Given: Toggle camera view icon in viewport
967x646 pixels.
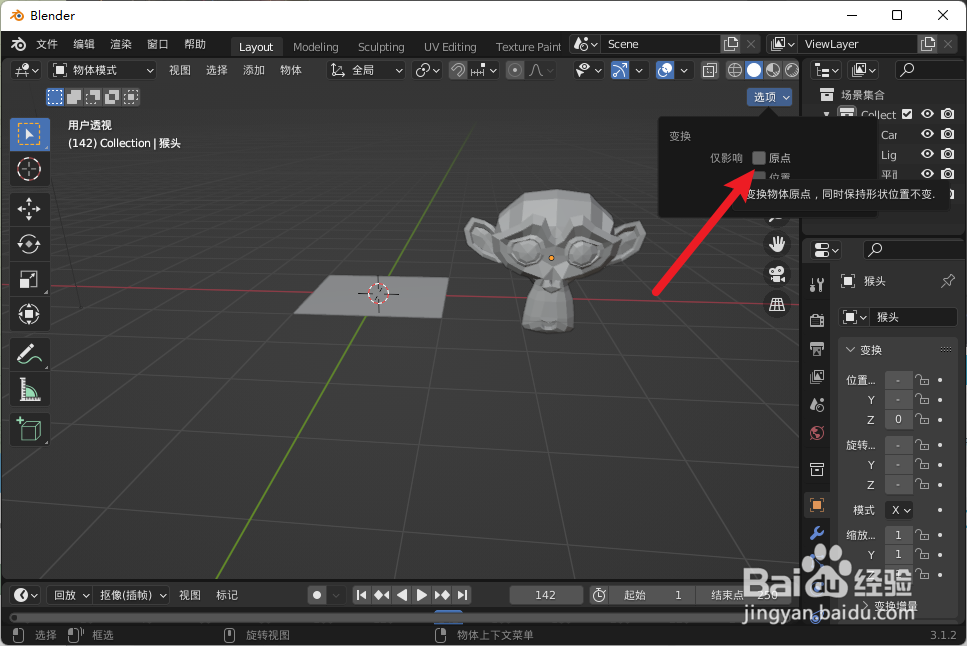Looking at the screenshot, I should click(x=777, y=273).
